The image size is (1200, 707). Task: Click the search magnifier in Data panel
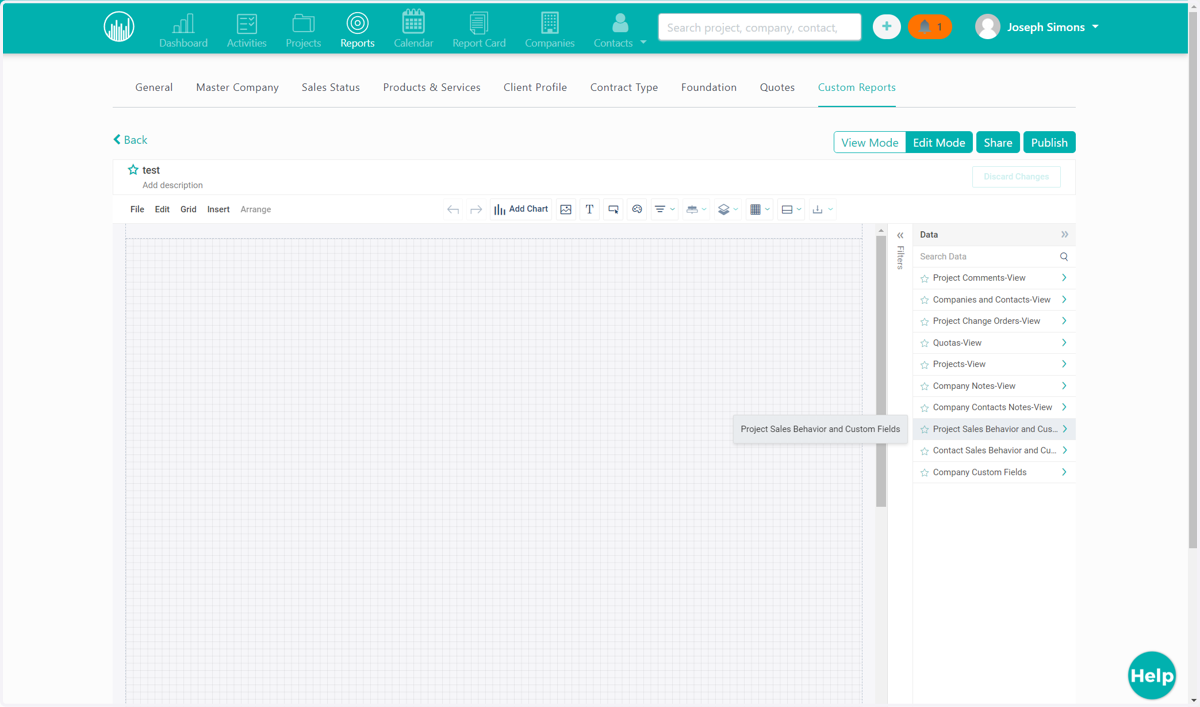point(1064,257)
